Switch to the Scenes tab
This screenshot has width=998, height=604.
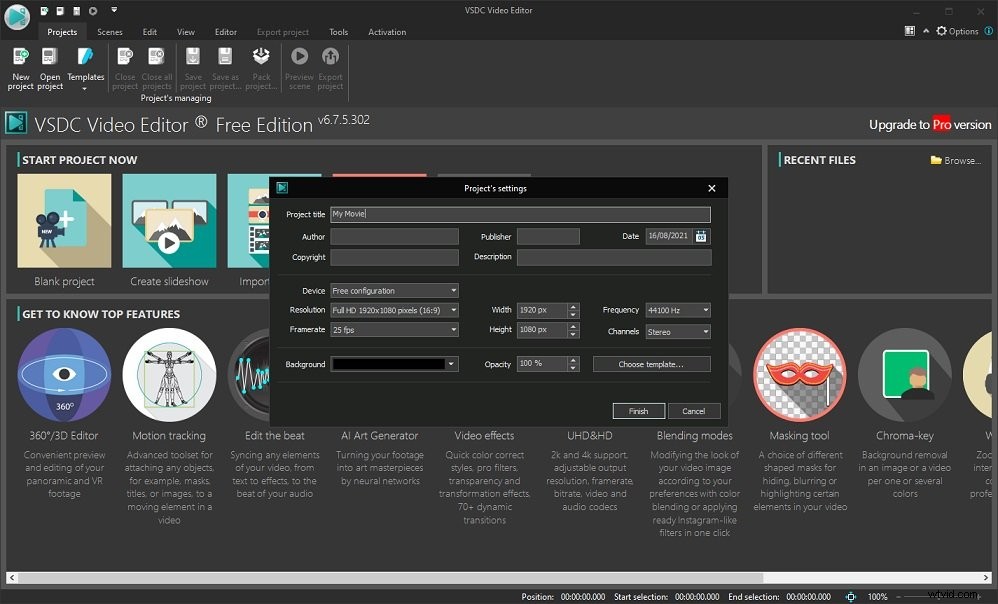coord(109,31)
